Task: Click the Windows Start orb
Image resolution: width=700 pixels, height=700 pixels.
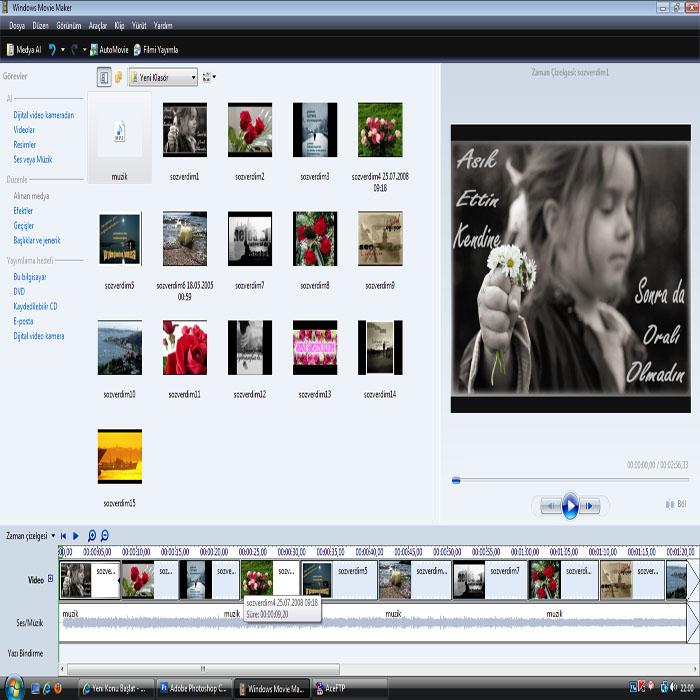Action: 13,688
